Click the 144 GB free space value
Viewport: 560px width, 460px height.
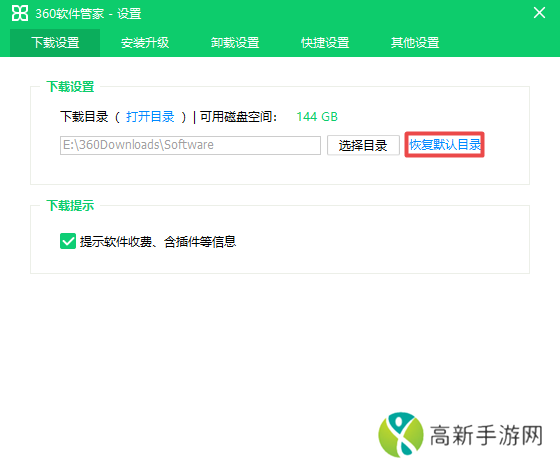click(x=317, y=117)
